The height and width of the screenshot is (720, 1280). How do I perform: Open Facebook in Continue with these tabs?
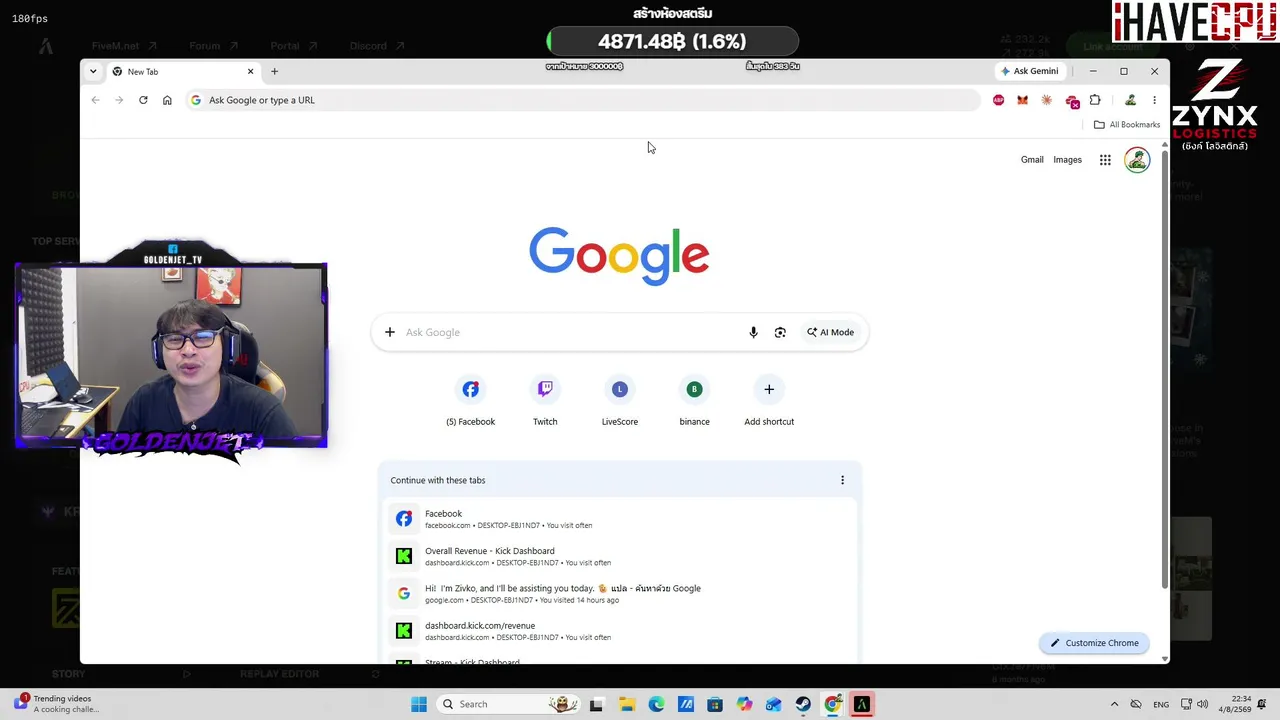coord(620,519)
